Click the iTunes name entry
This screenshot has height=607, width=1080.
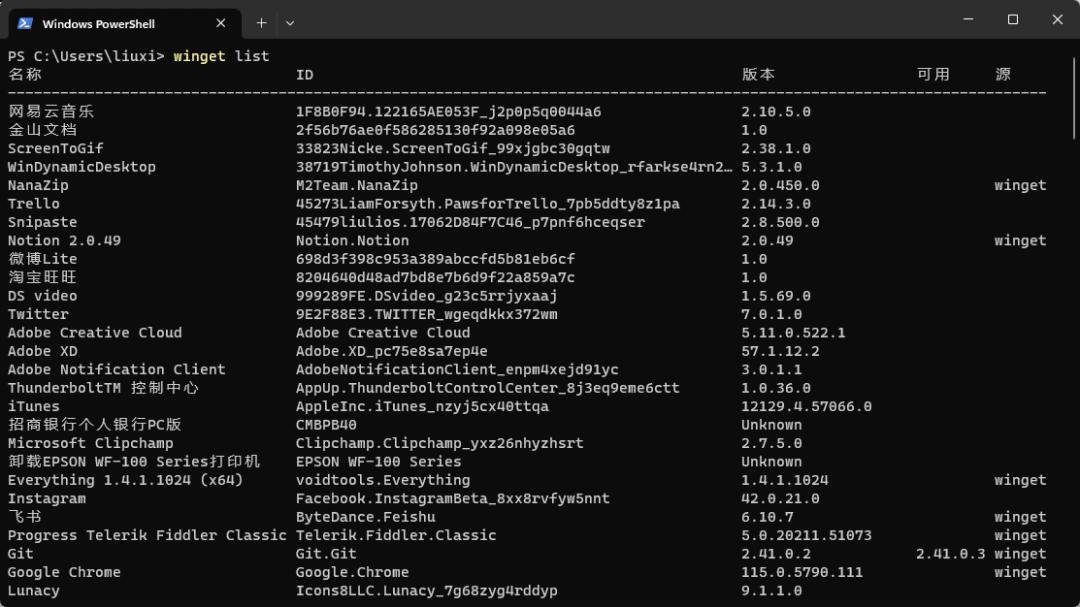click(x=34, y=407)
